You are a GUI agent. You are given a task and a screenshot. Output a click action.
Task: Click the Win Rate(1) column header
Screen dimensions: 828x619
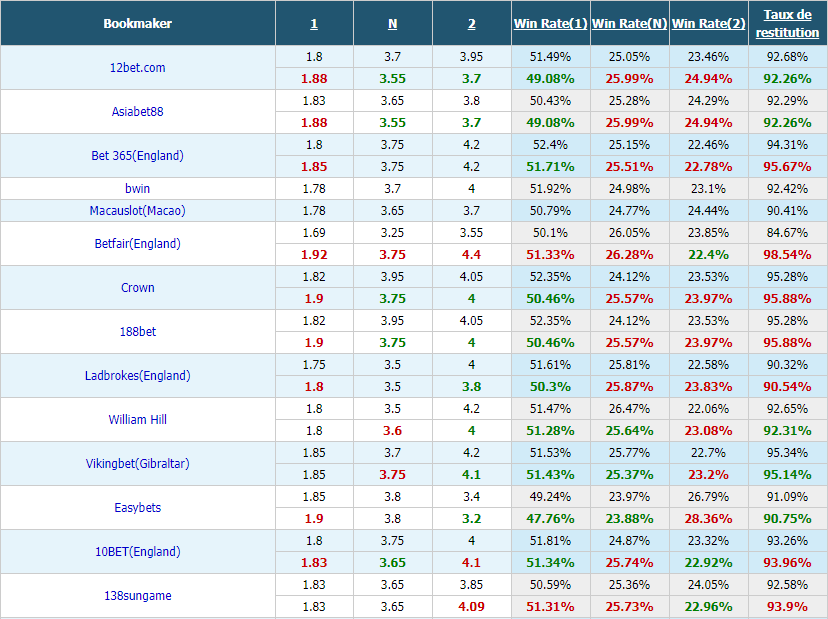coord(551,24)
